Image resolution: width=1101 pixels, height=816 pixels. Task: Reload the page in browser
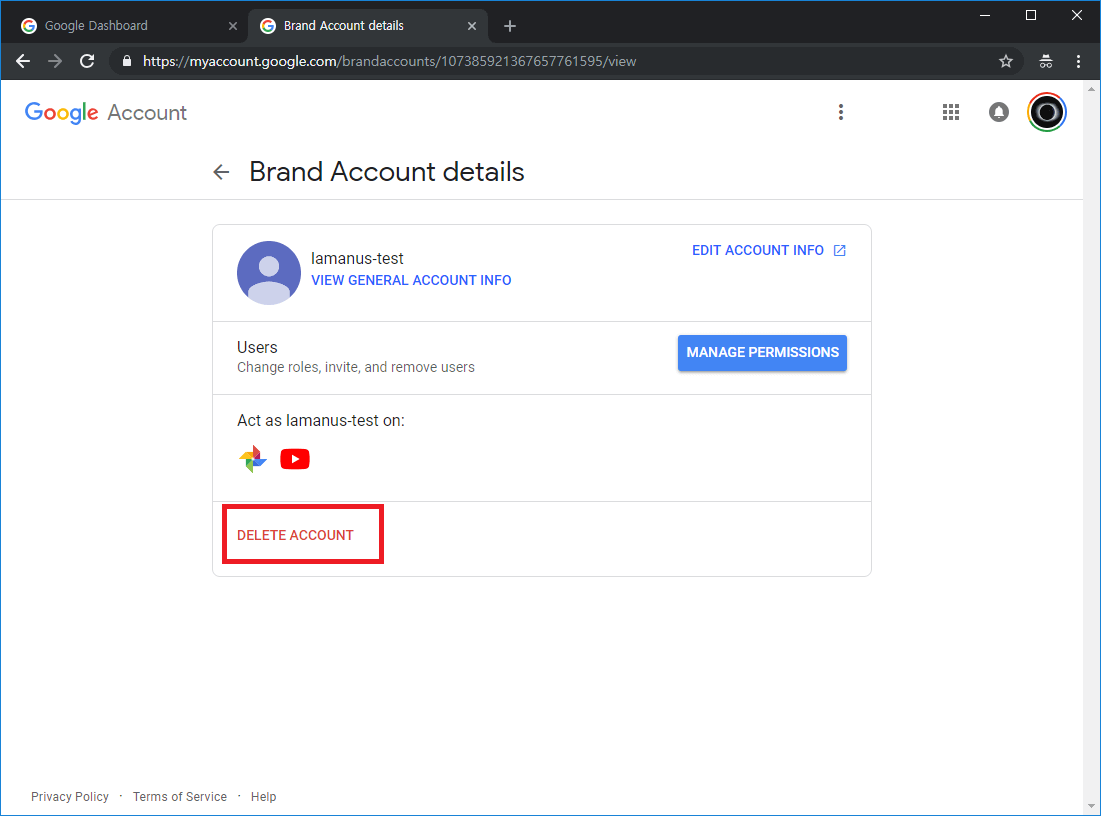[x=87, y=61]
